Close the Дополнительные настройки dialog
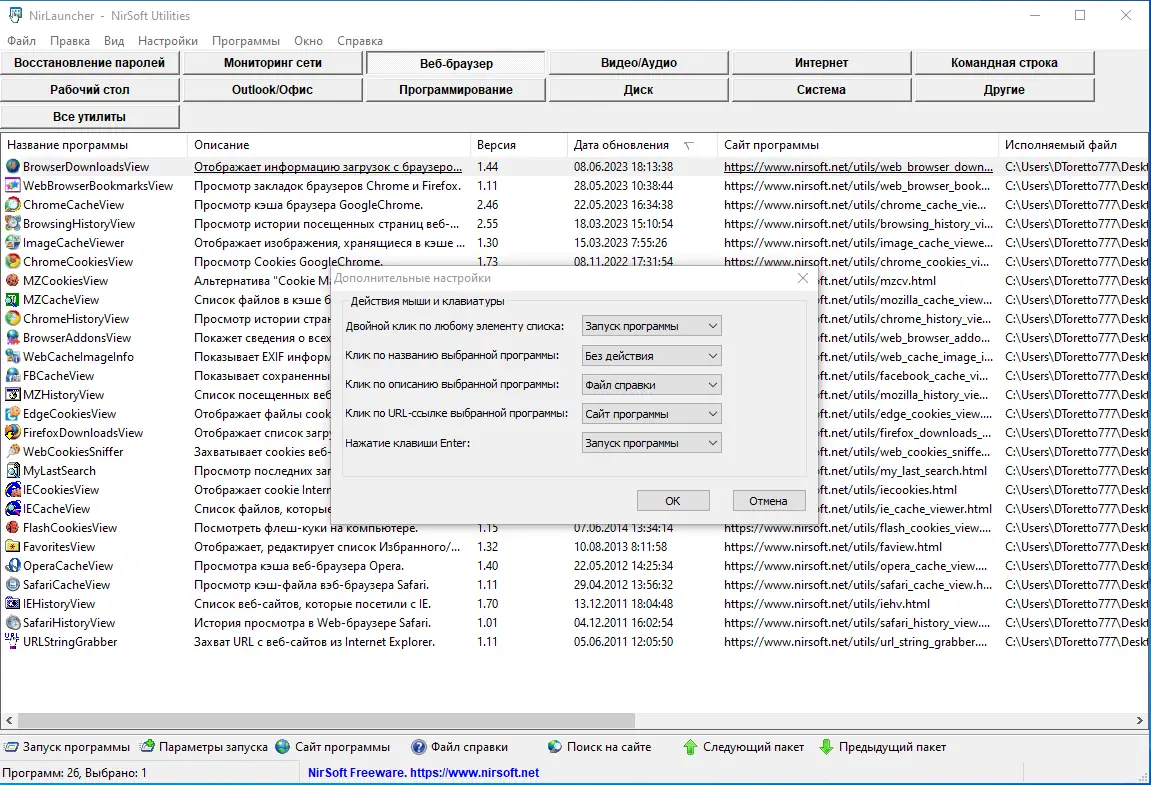This screenshot has width=1151, height=785. tap(802, 278)
